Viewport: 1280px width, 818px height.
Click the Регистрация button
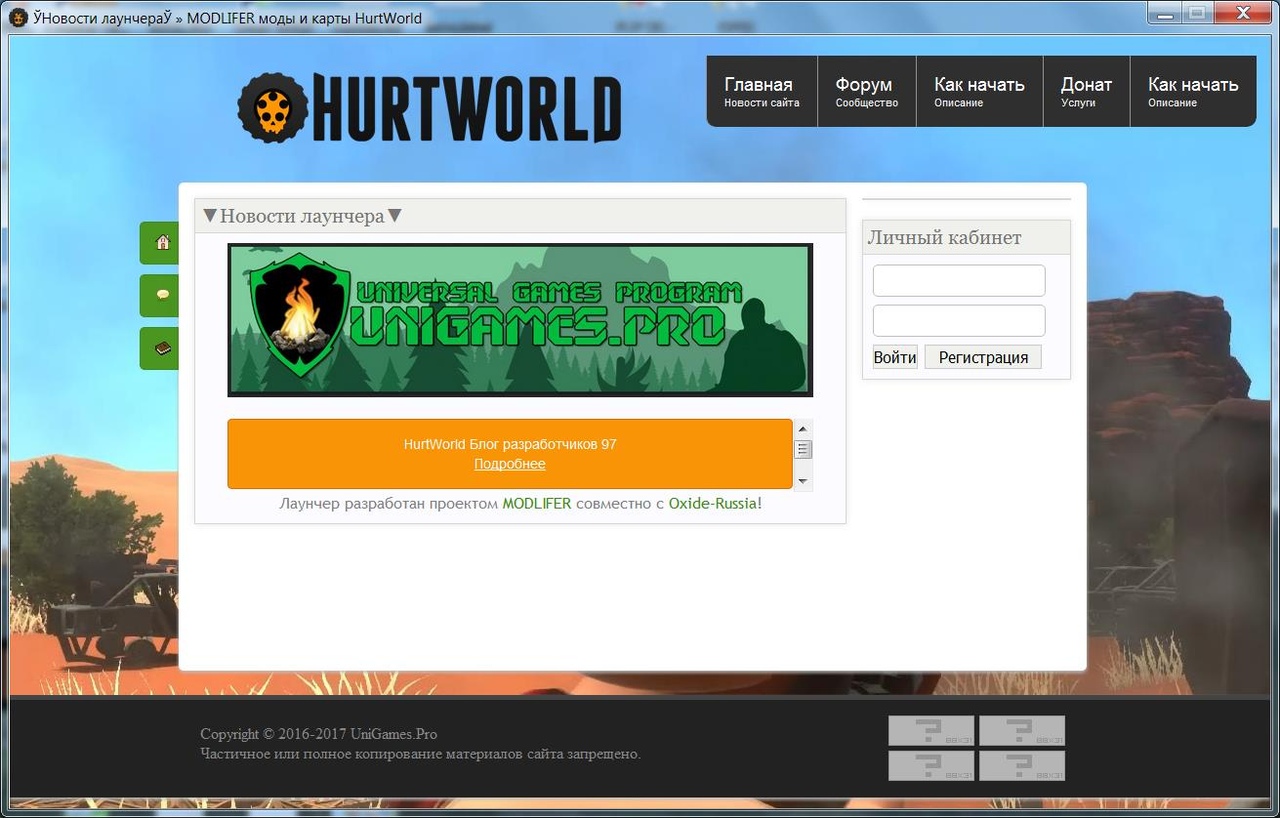[x=983, y=357]
